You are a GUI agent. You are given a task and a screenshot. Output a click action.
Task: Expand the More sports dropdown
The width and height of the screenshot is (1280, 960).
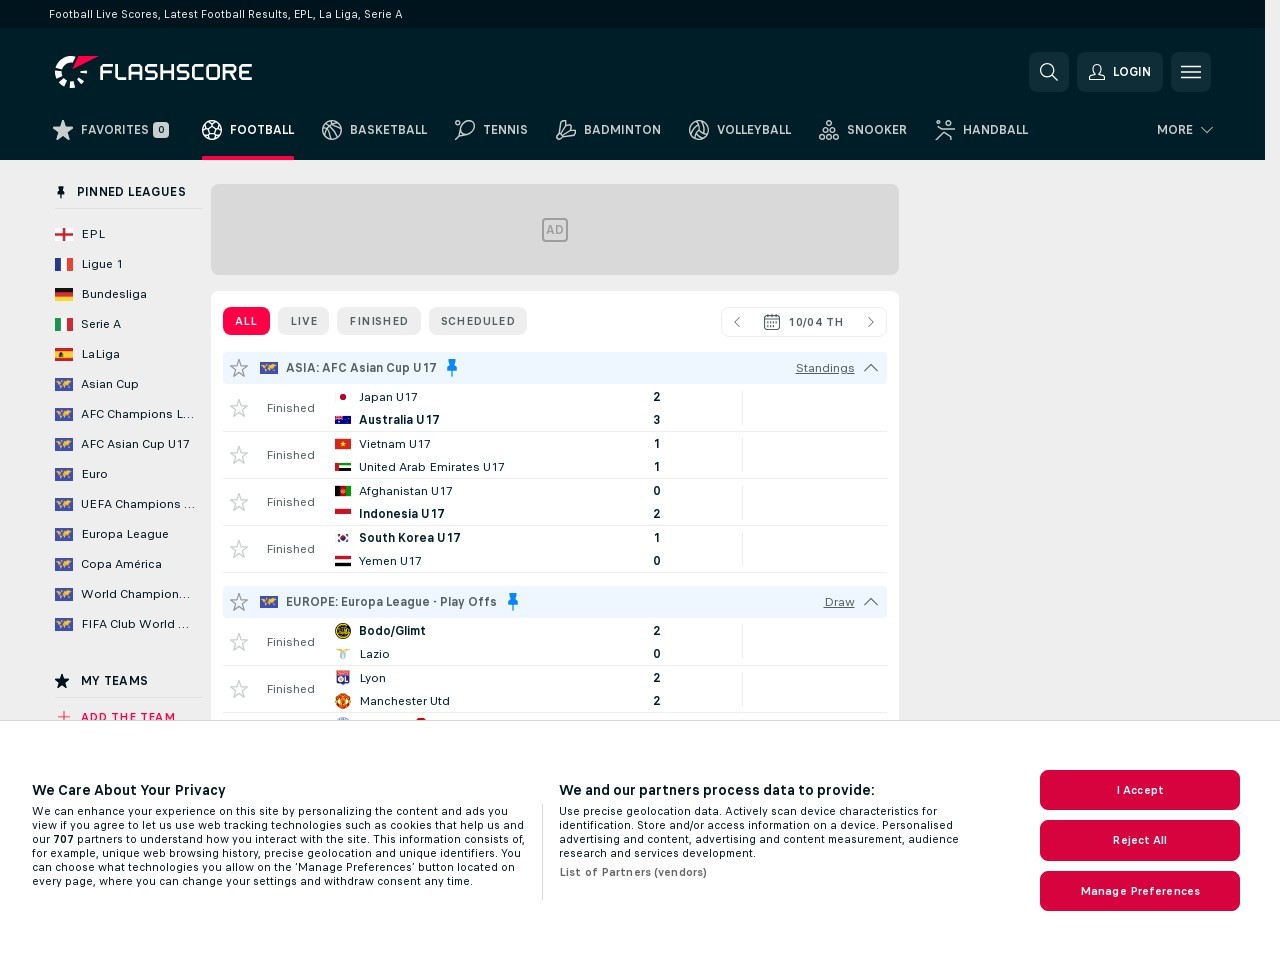(x=1185, y=130)
